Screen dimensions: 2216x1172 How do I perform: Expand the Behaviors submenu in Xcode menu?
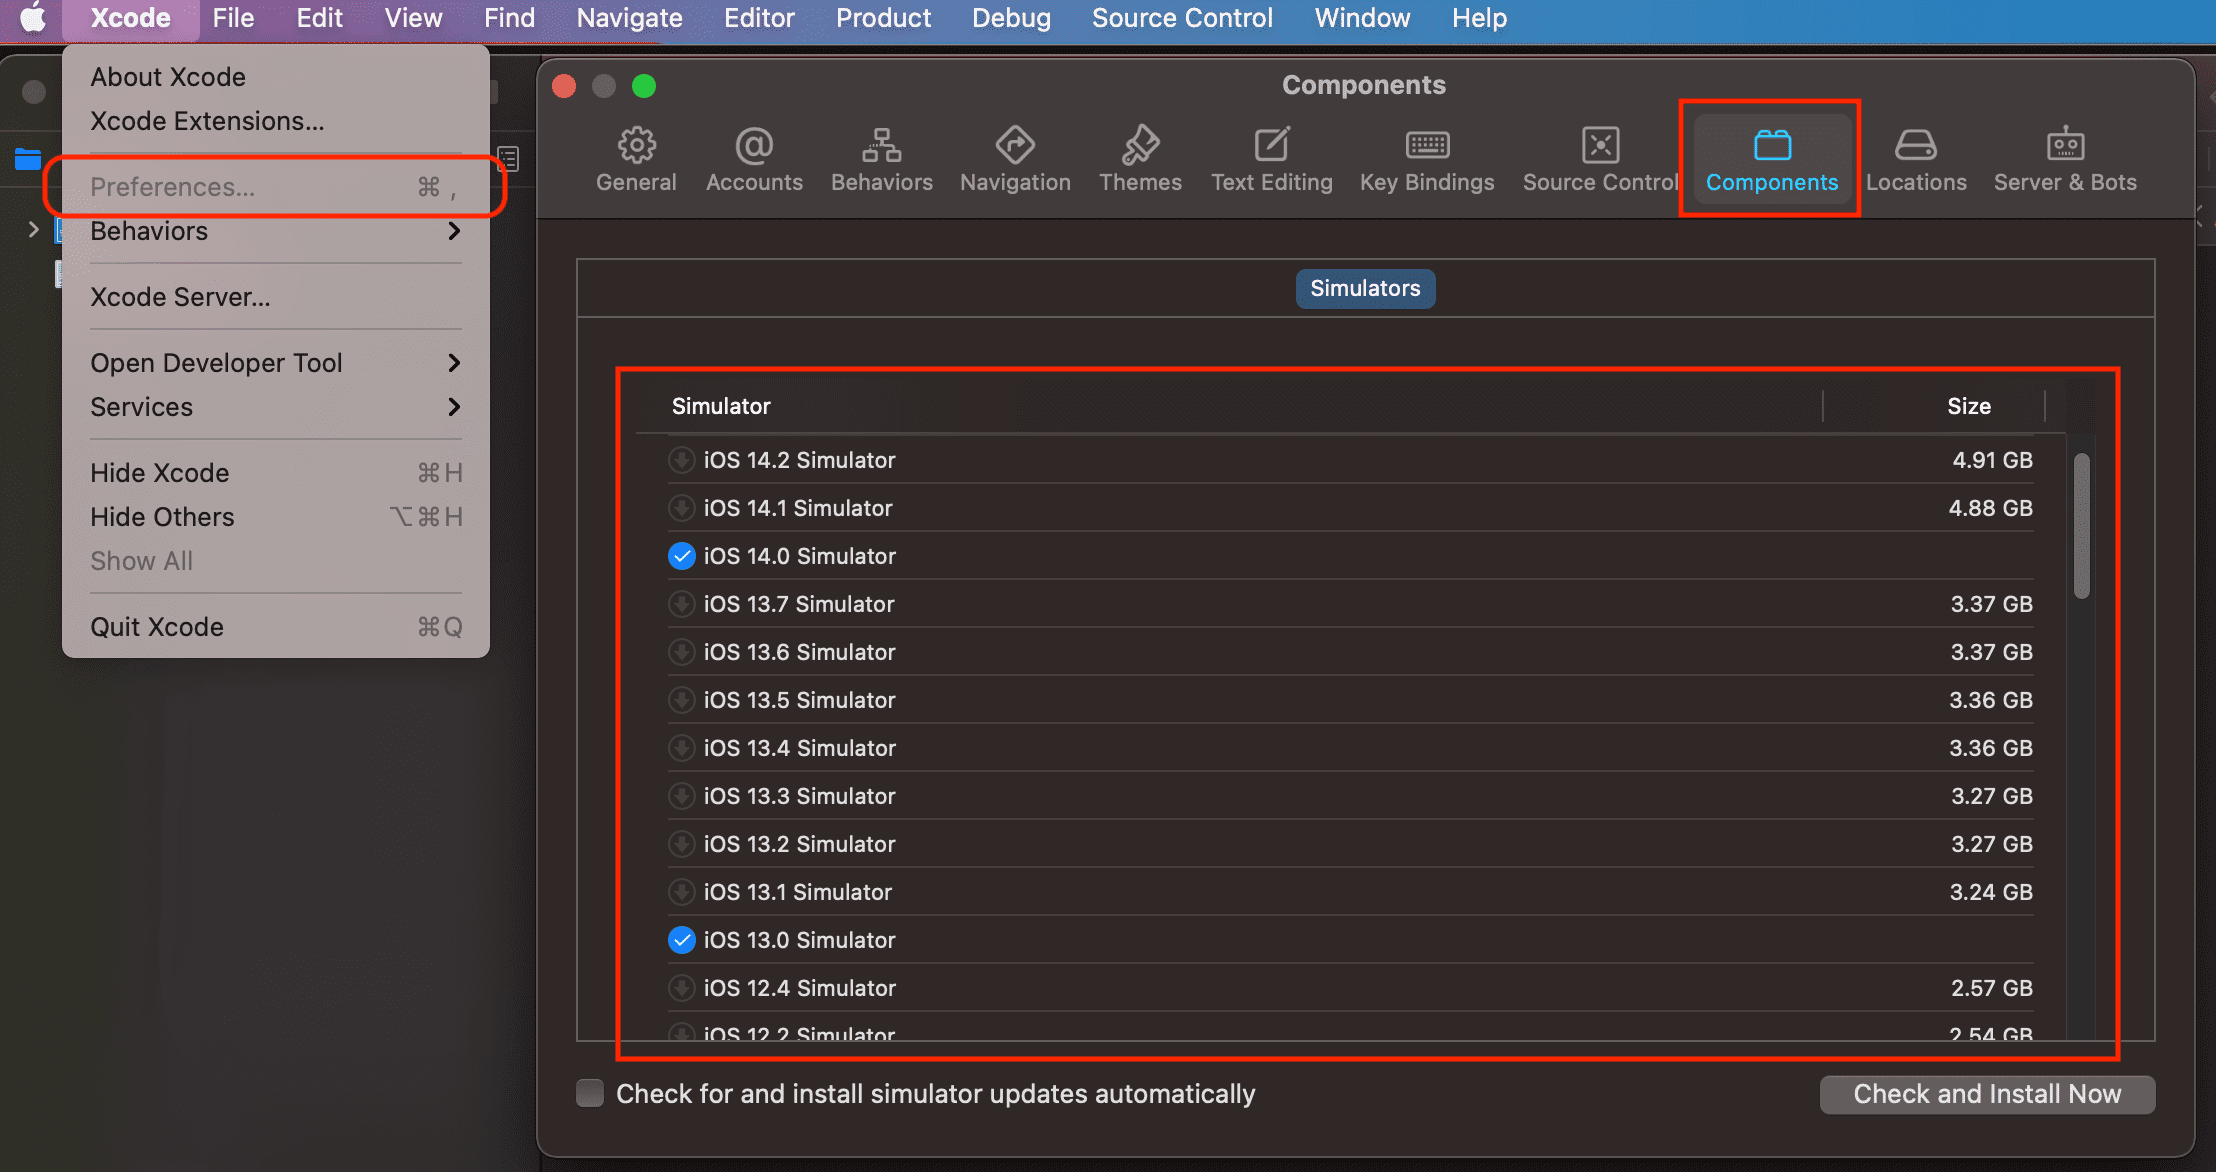276,231
